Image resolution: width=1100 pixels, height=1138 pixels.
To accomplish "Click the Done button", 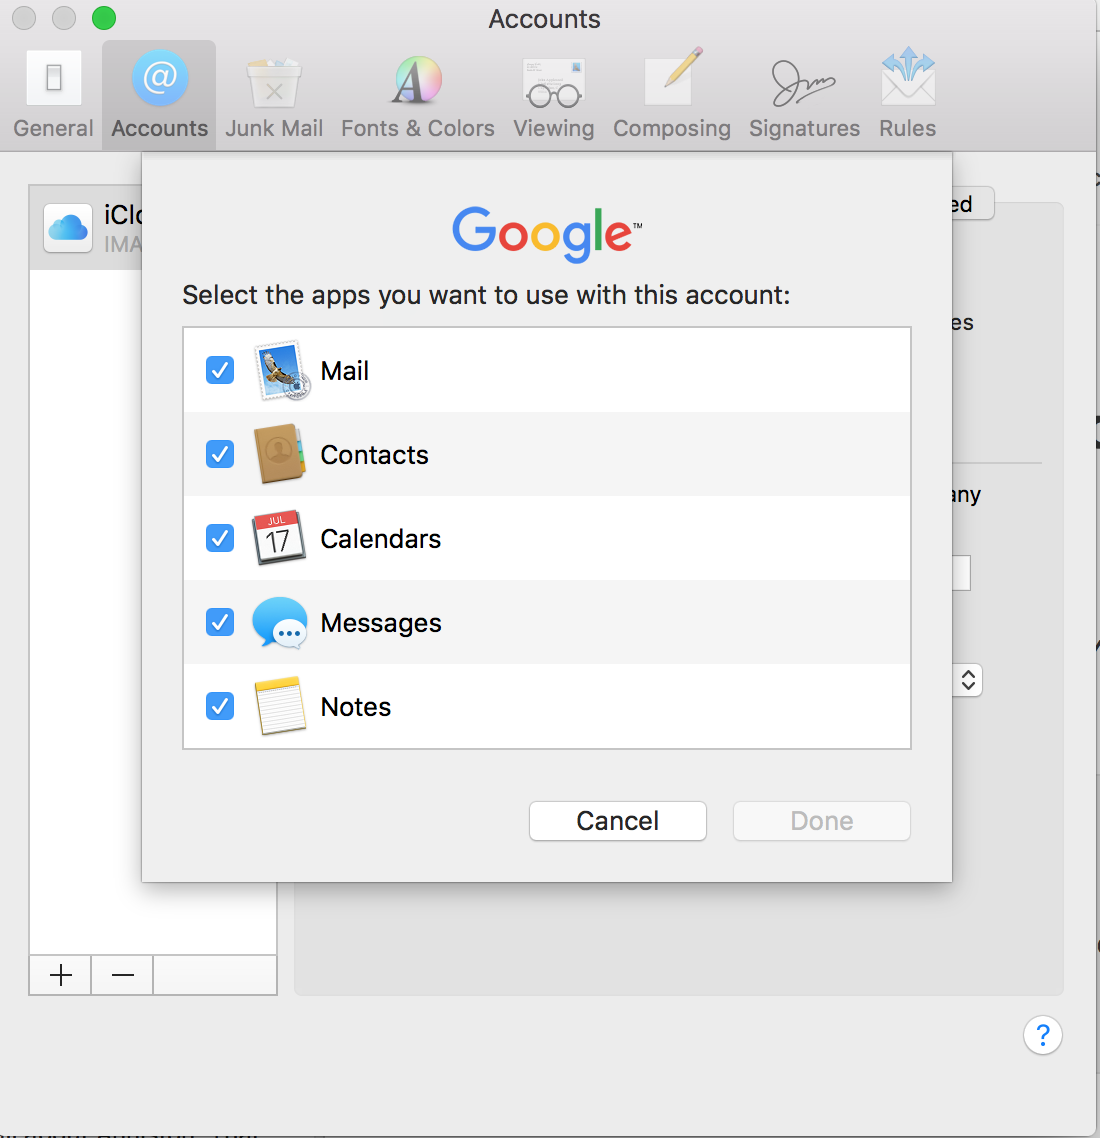I will pyautogui.click(x=821, y=821).
